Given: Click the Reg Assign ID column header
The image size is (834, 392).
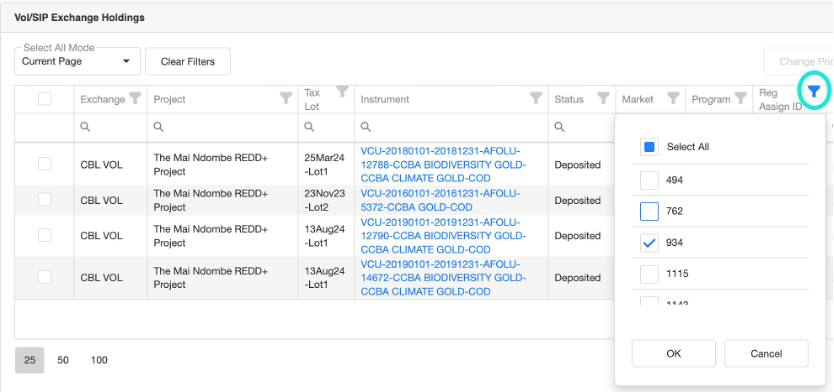Looking at the screenshot, I should point(780,99).
